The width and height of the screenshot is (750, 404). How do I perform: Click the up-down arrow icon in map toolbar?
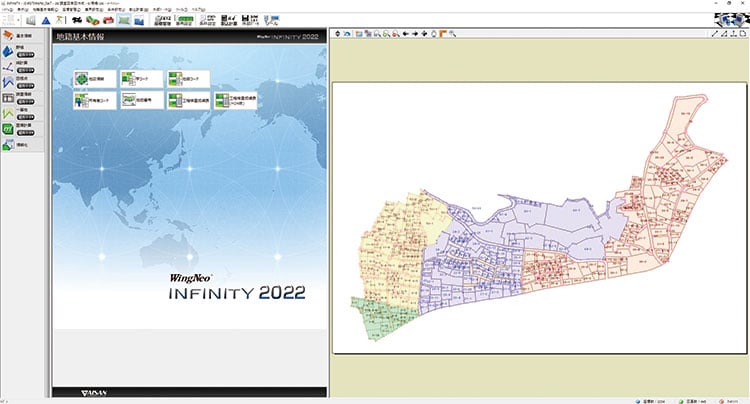tap(338, 34)
